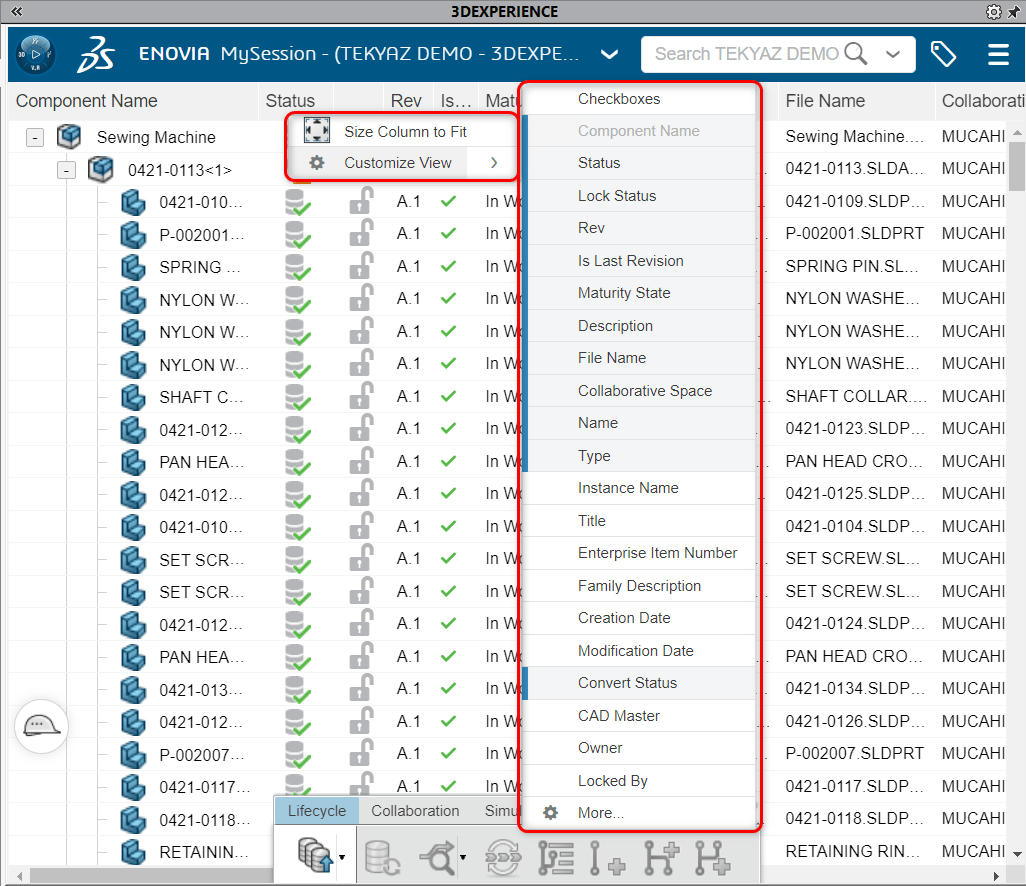Viewport: 1026px width, 886px height.
Task: Enable the Instance Name column
Action: pyautogui.click(x=640, y=487)
